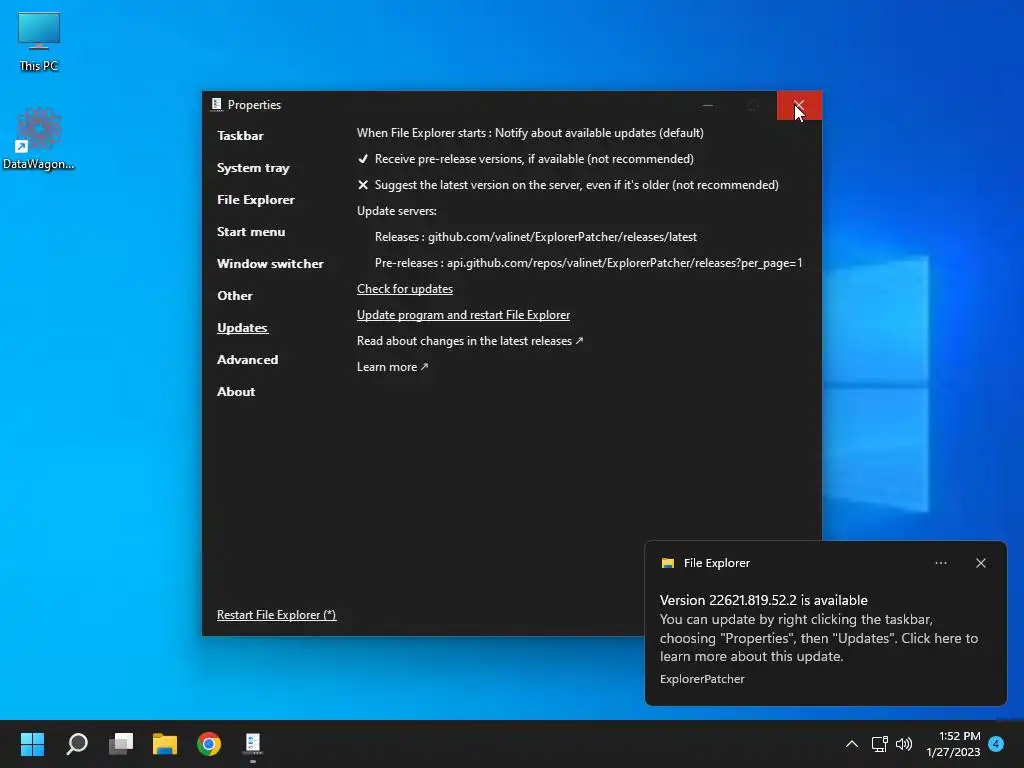Click Update program and restart File Explorer
1024x768 pixels.
(x=463, y=315)
